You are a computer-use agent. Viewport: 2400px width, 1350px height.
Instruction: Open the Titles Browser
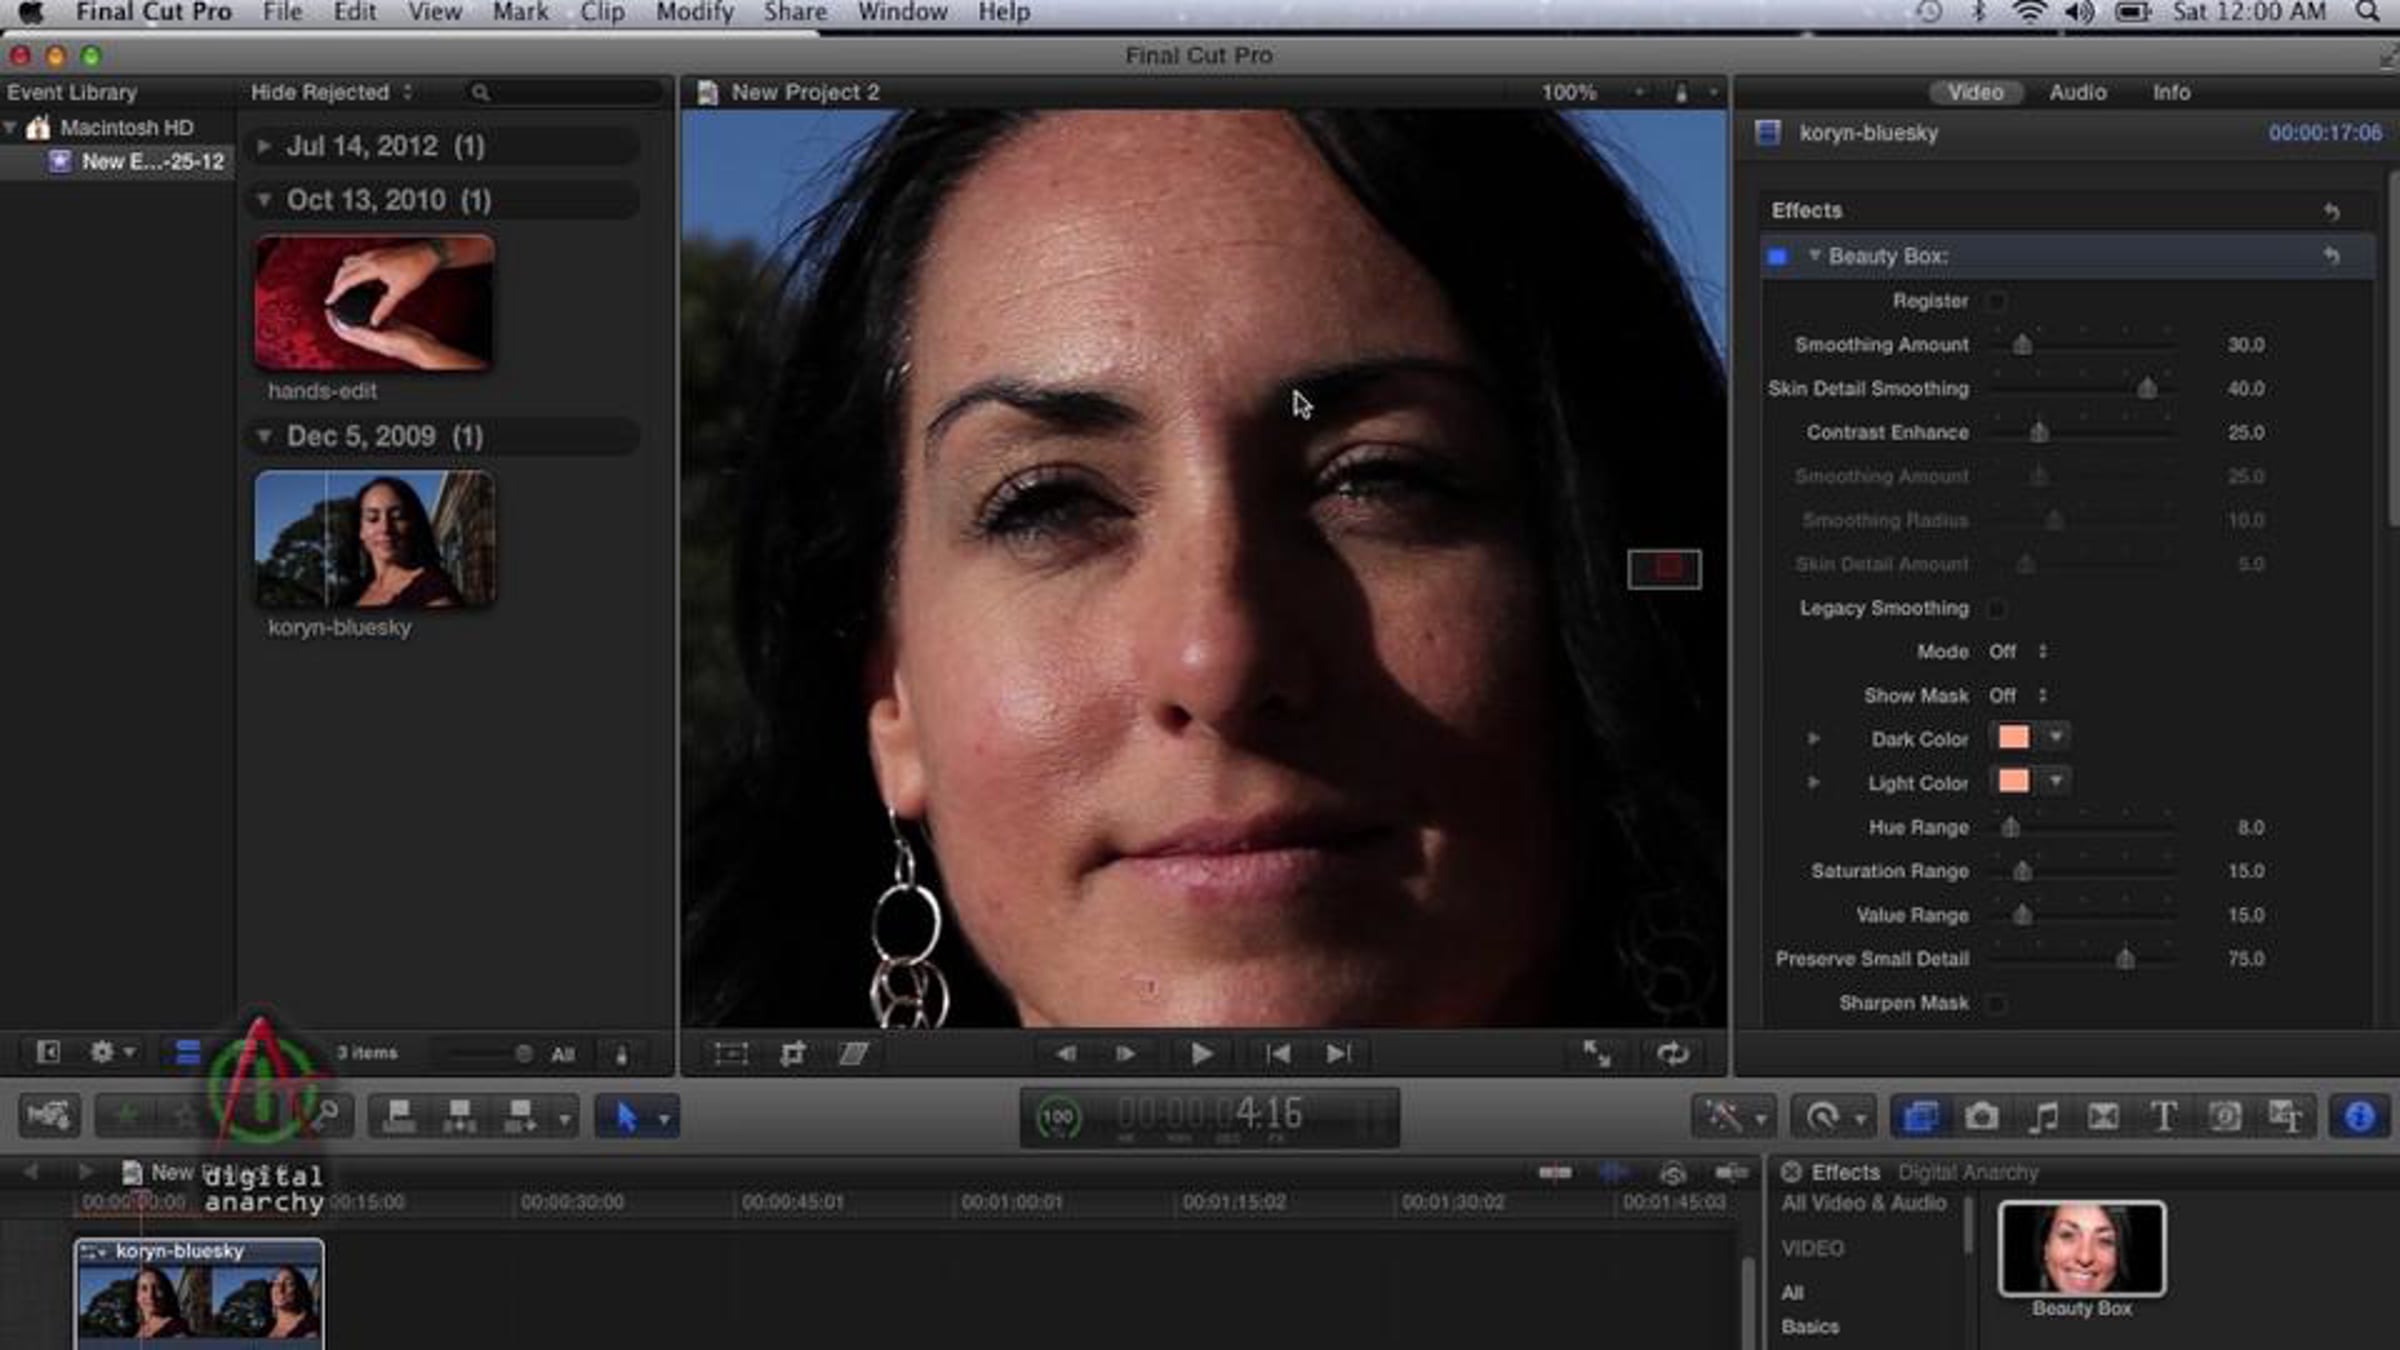pos(2163,1116)
